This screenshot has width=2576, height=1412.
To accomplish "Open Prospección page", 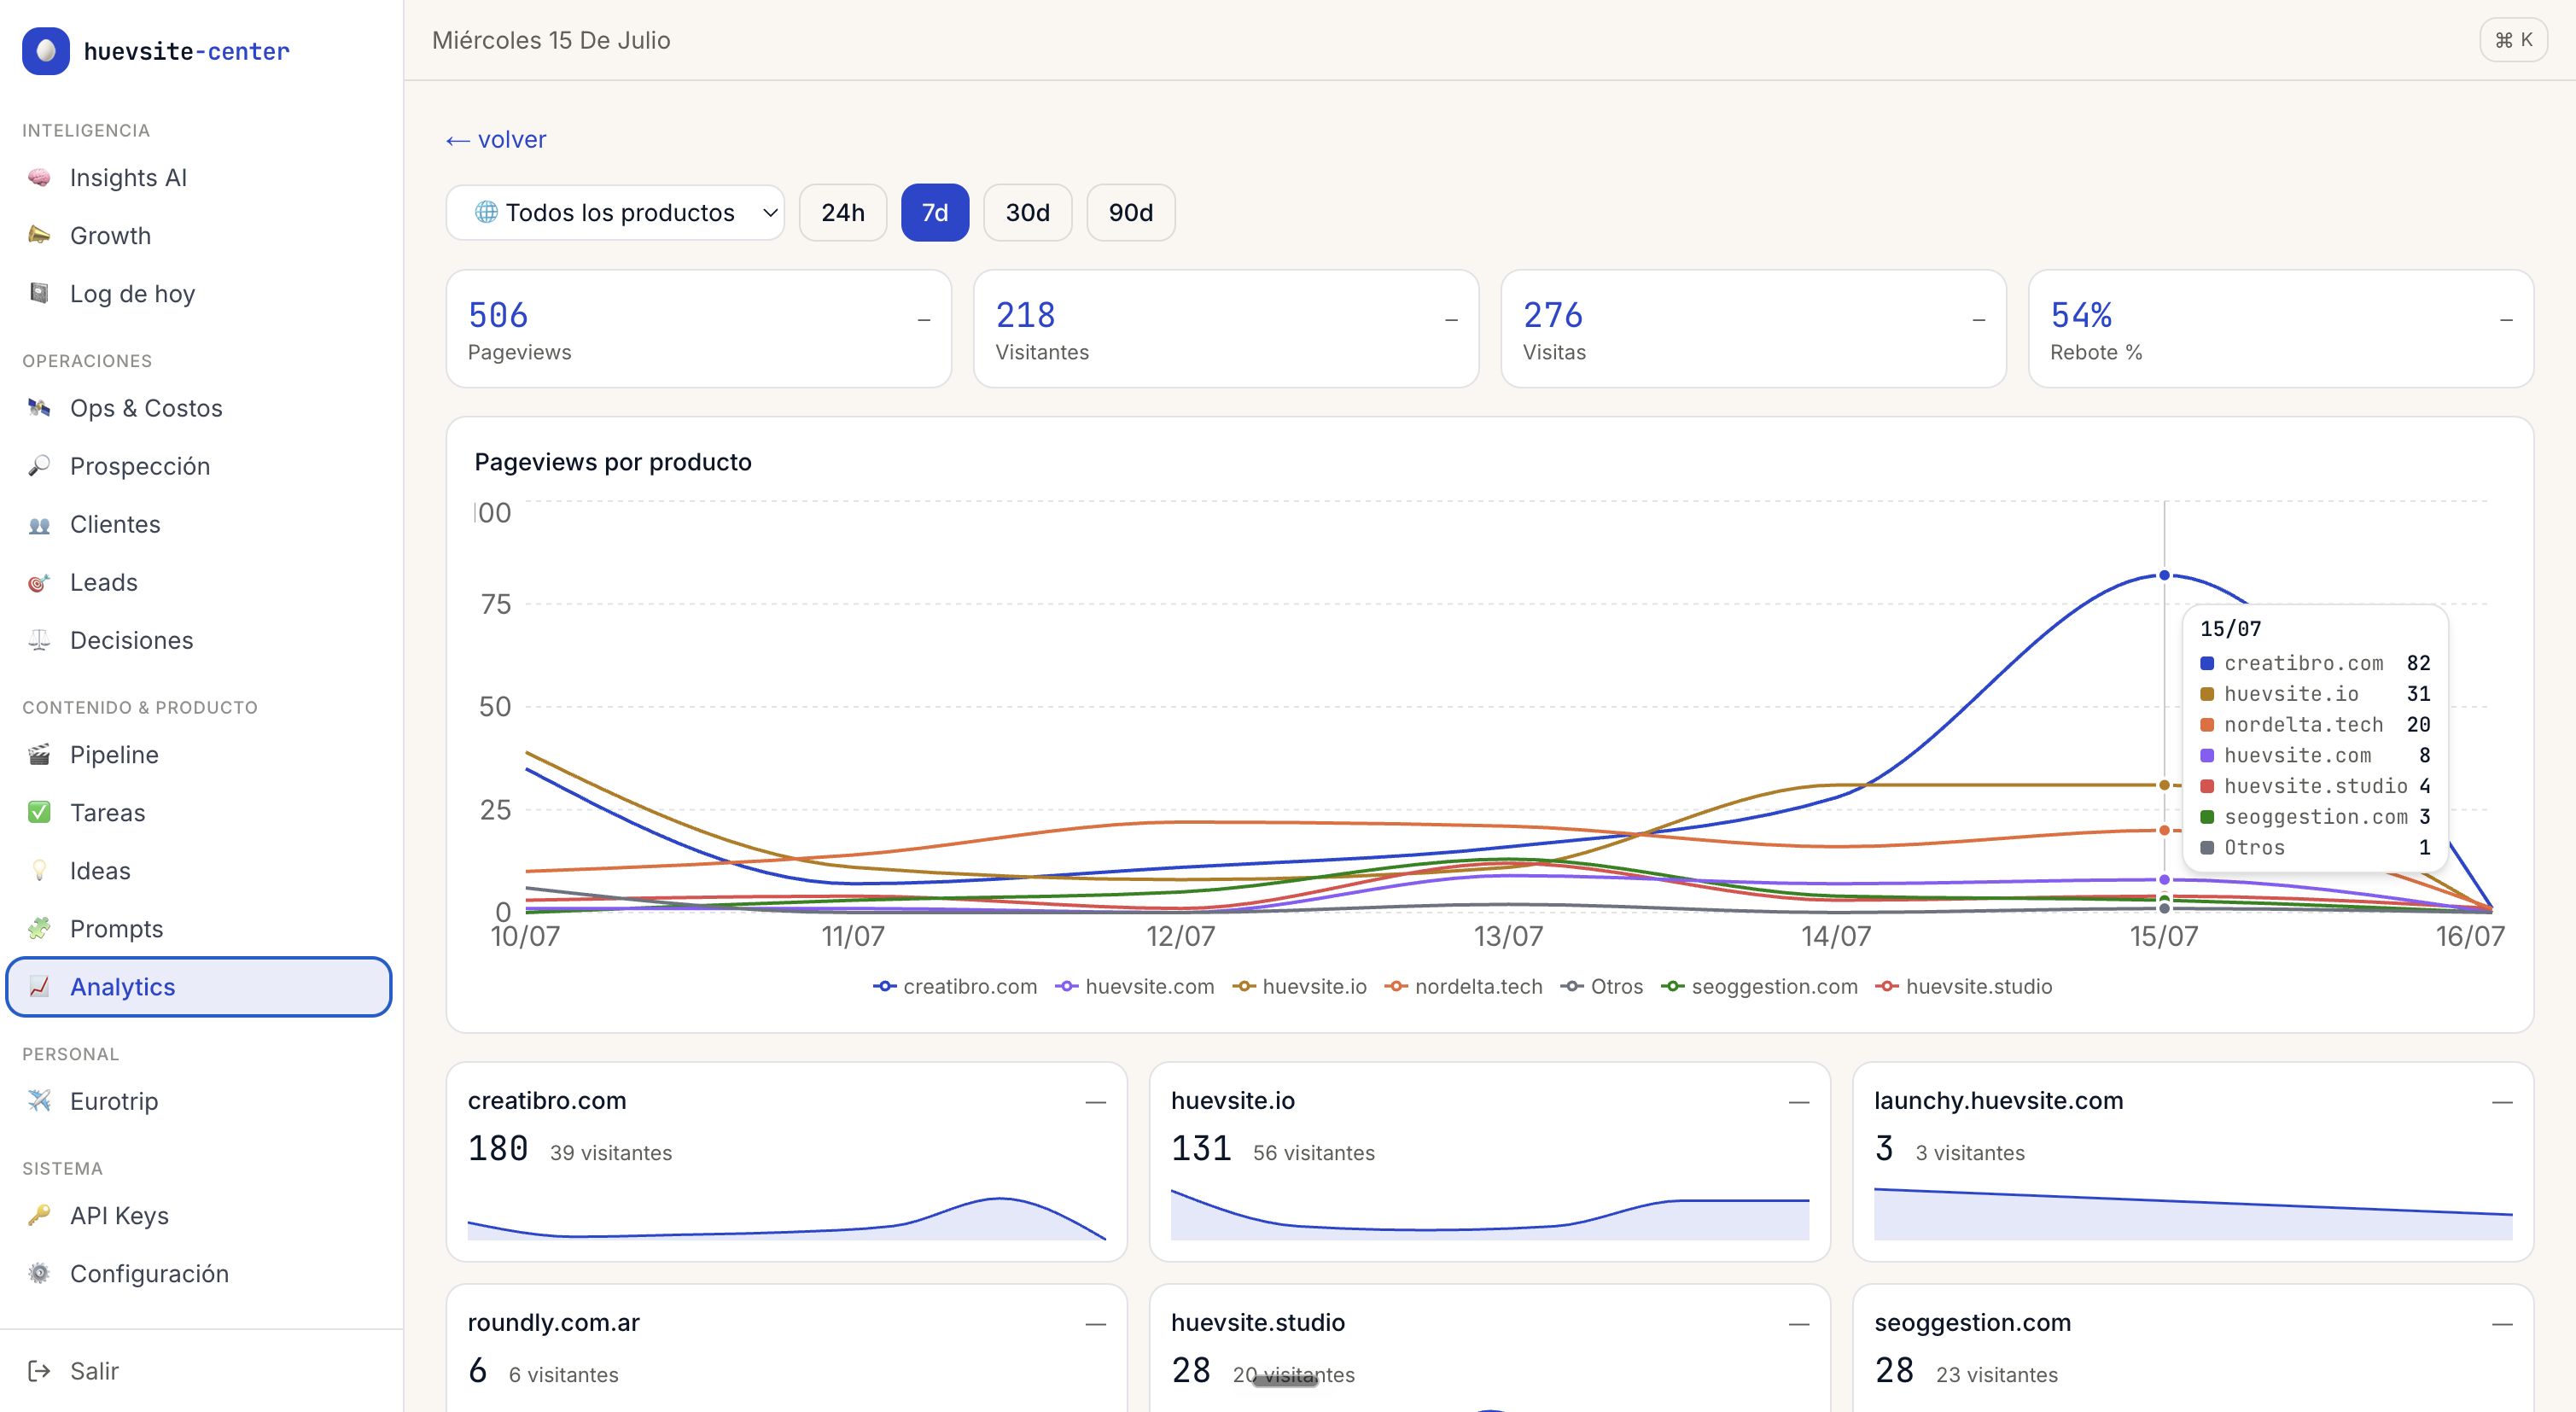I will pyautogui.click(x=199, y=466).
